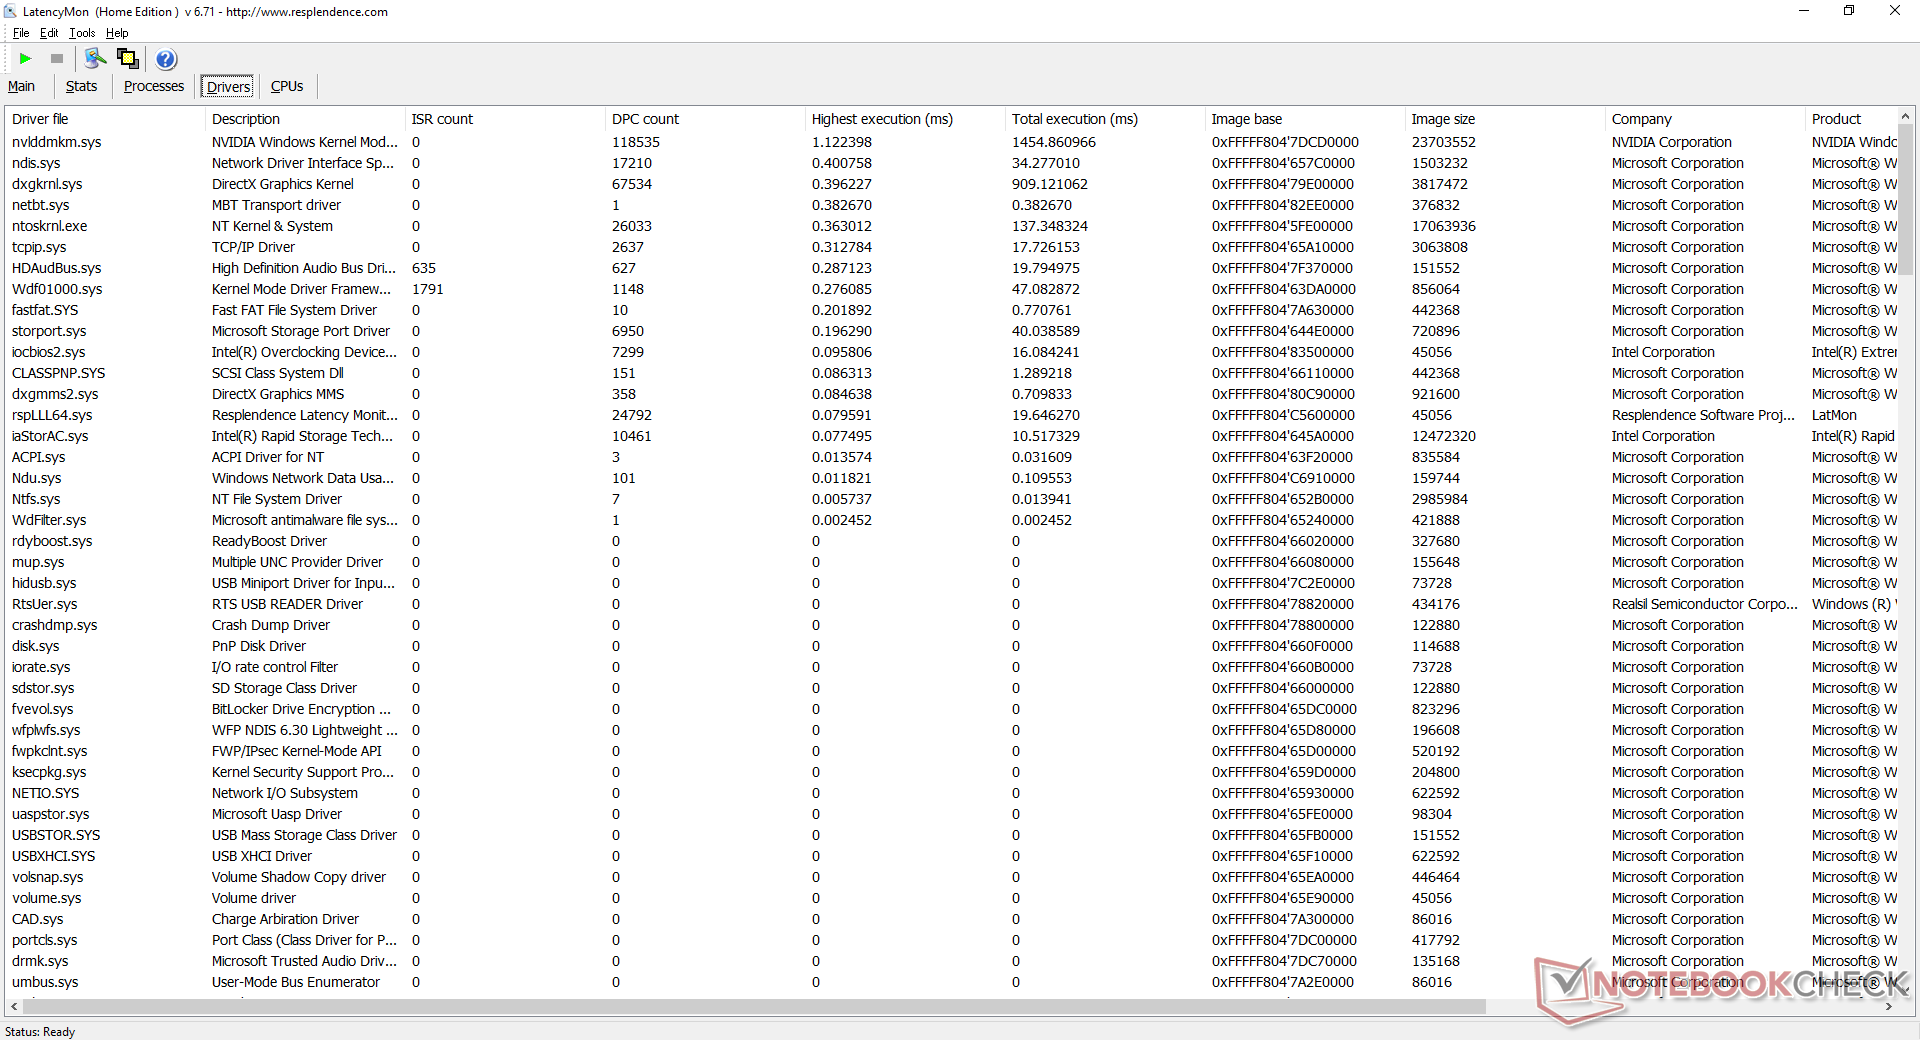Select the CLASSPNP.SYS driver row

tap(951, 373)
